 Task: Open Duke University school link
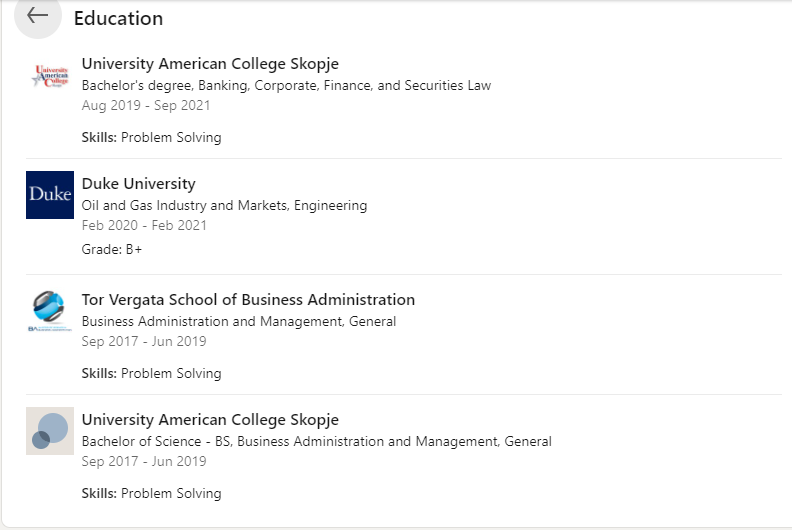tap(138, 184)
